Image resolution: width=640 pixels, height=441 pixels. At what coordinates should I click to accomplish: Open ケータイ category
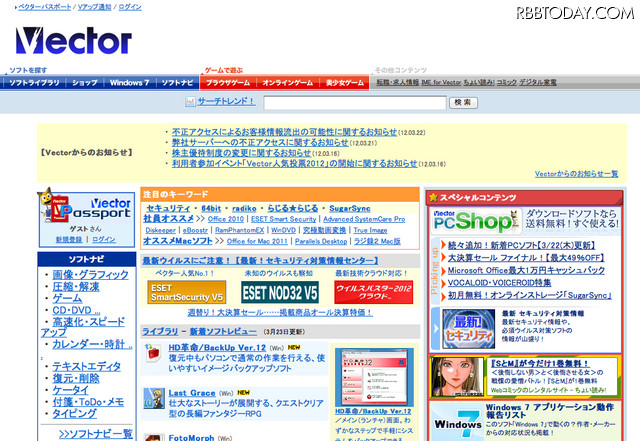pos(70,390)
